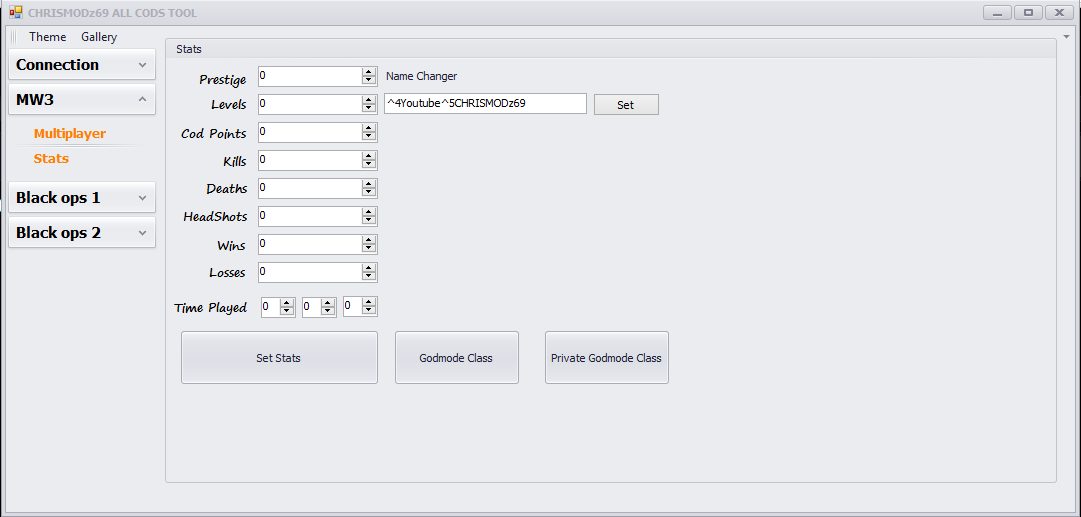This screenshot has height=517, width=1081.
Task: Click the menu strip grip handle
Action: (14, 37)
